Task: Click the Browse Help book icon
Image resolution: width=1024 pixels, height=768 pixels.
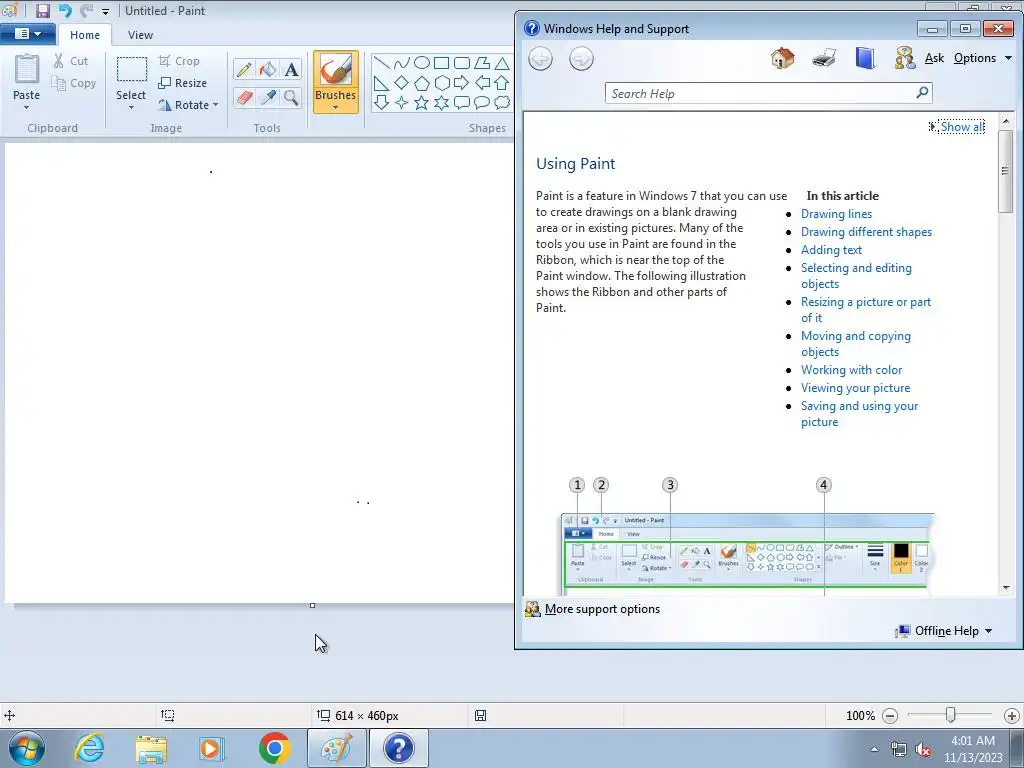Action: [865, 58]
